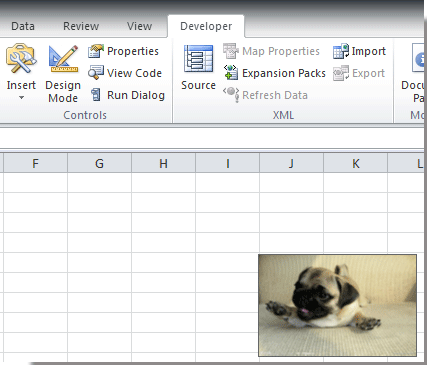Screen dimensions: 427x365
Task: Click the View Code icon
Action: tap(96, 73)
